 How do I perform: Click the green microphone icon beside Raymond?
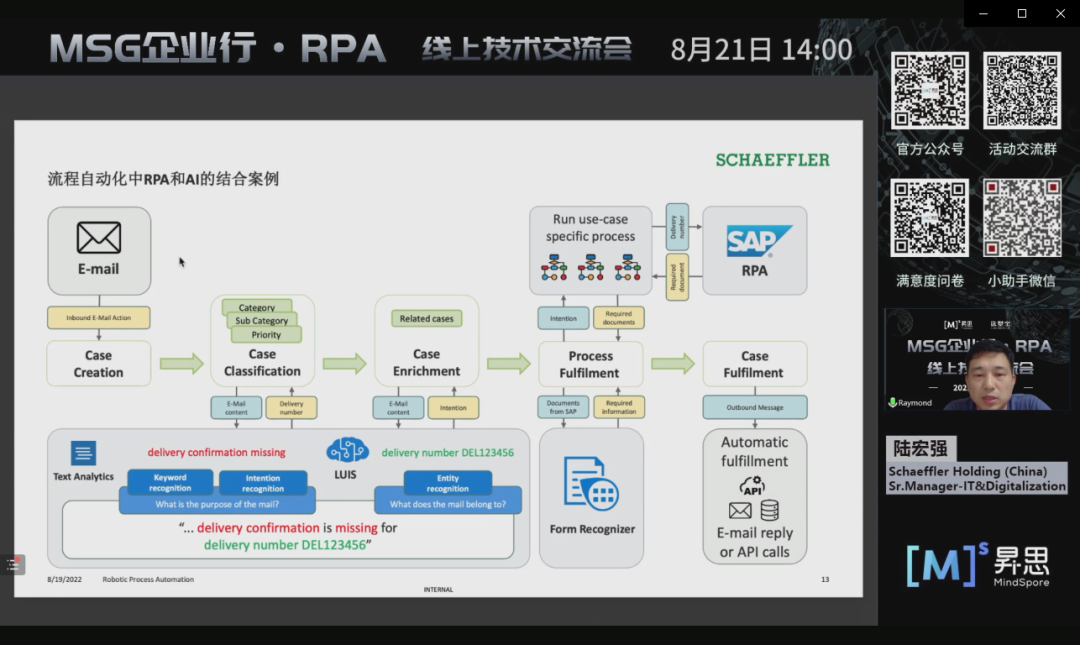click(x=892, y=403)
